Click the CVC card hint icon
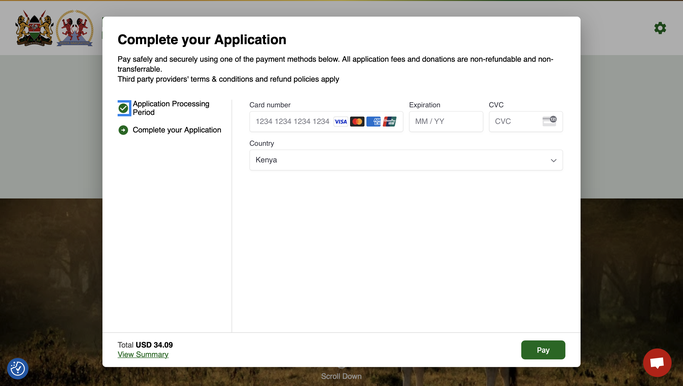The width and height of the screenshot is (683, 386). (549, 121)
